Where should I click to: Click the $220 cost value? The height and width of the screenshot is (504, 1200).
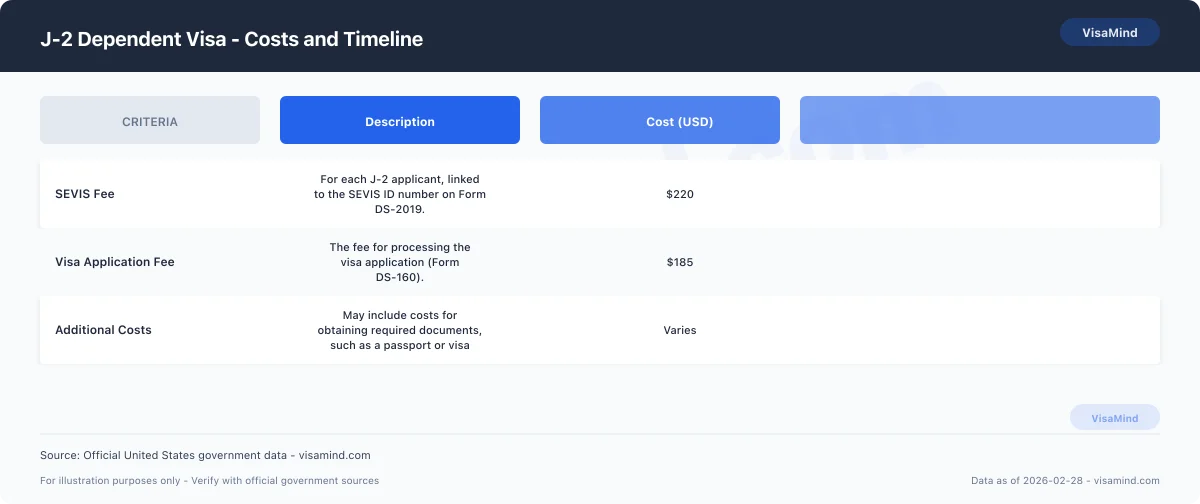(680, 194)
